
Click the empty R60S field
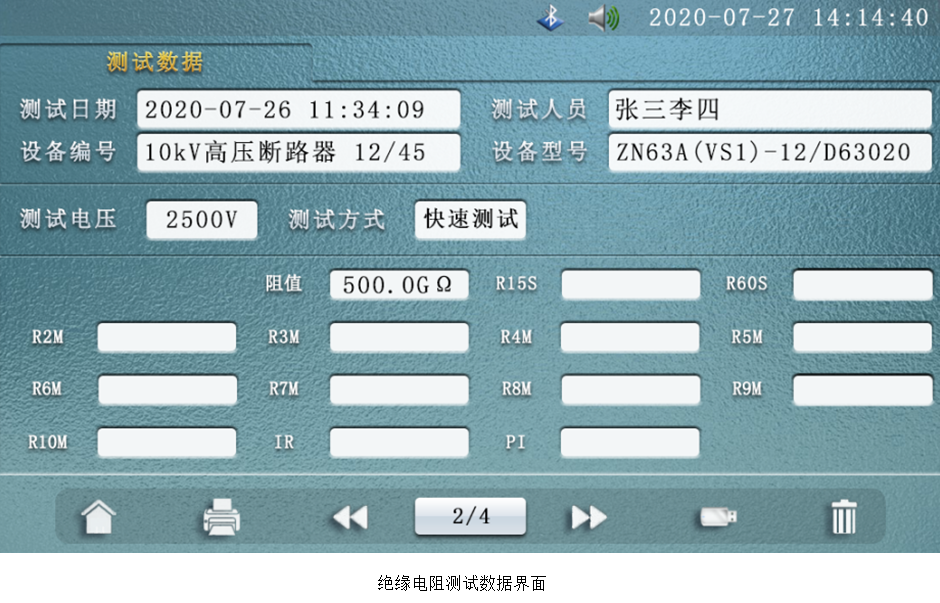click(863, 285)
